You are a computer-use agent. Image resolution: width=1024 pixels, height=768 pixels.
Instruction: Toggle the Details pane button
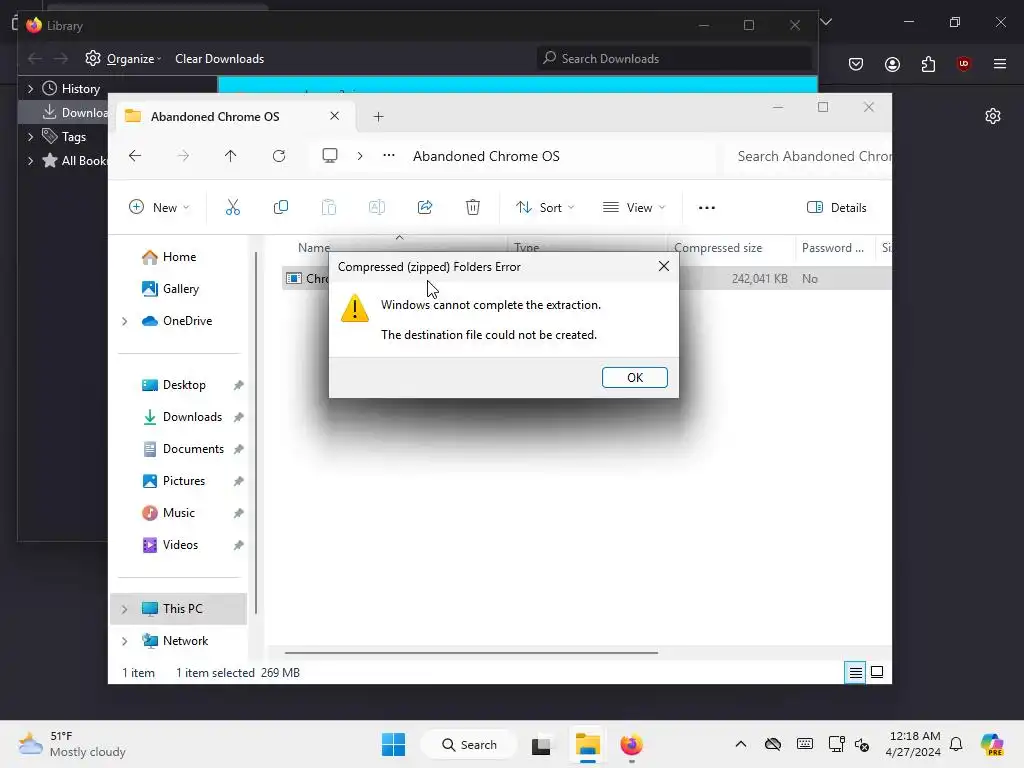(x=837, y=208)
